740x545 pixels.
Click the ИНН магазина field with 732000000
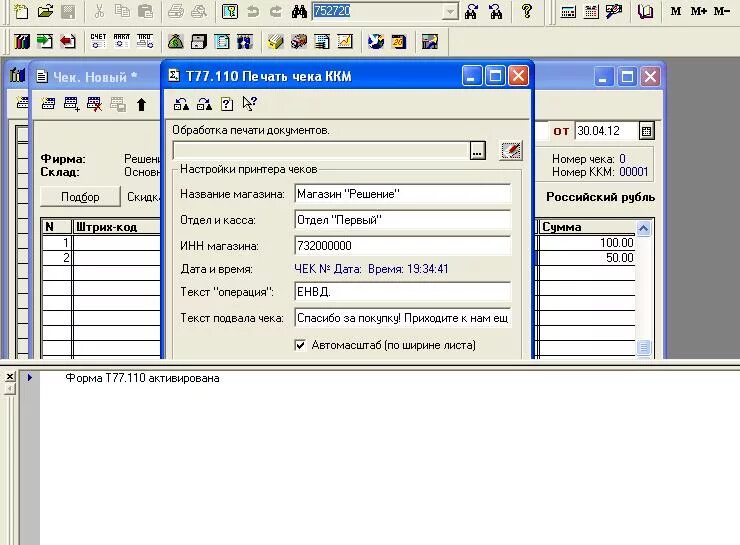point(403,246)
